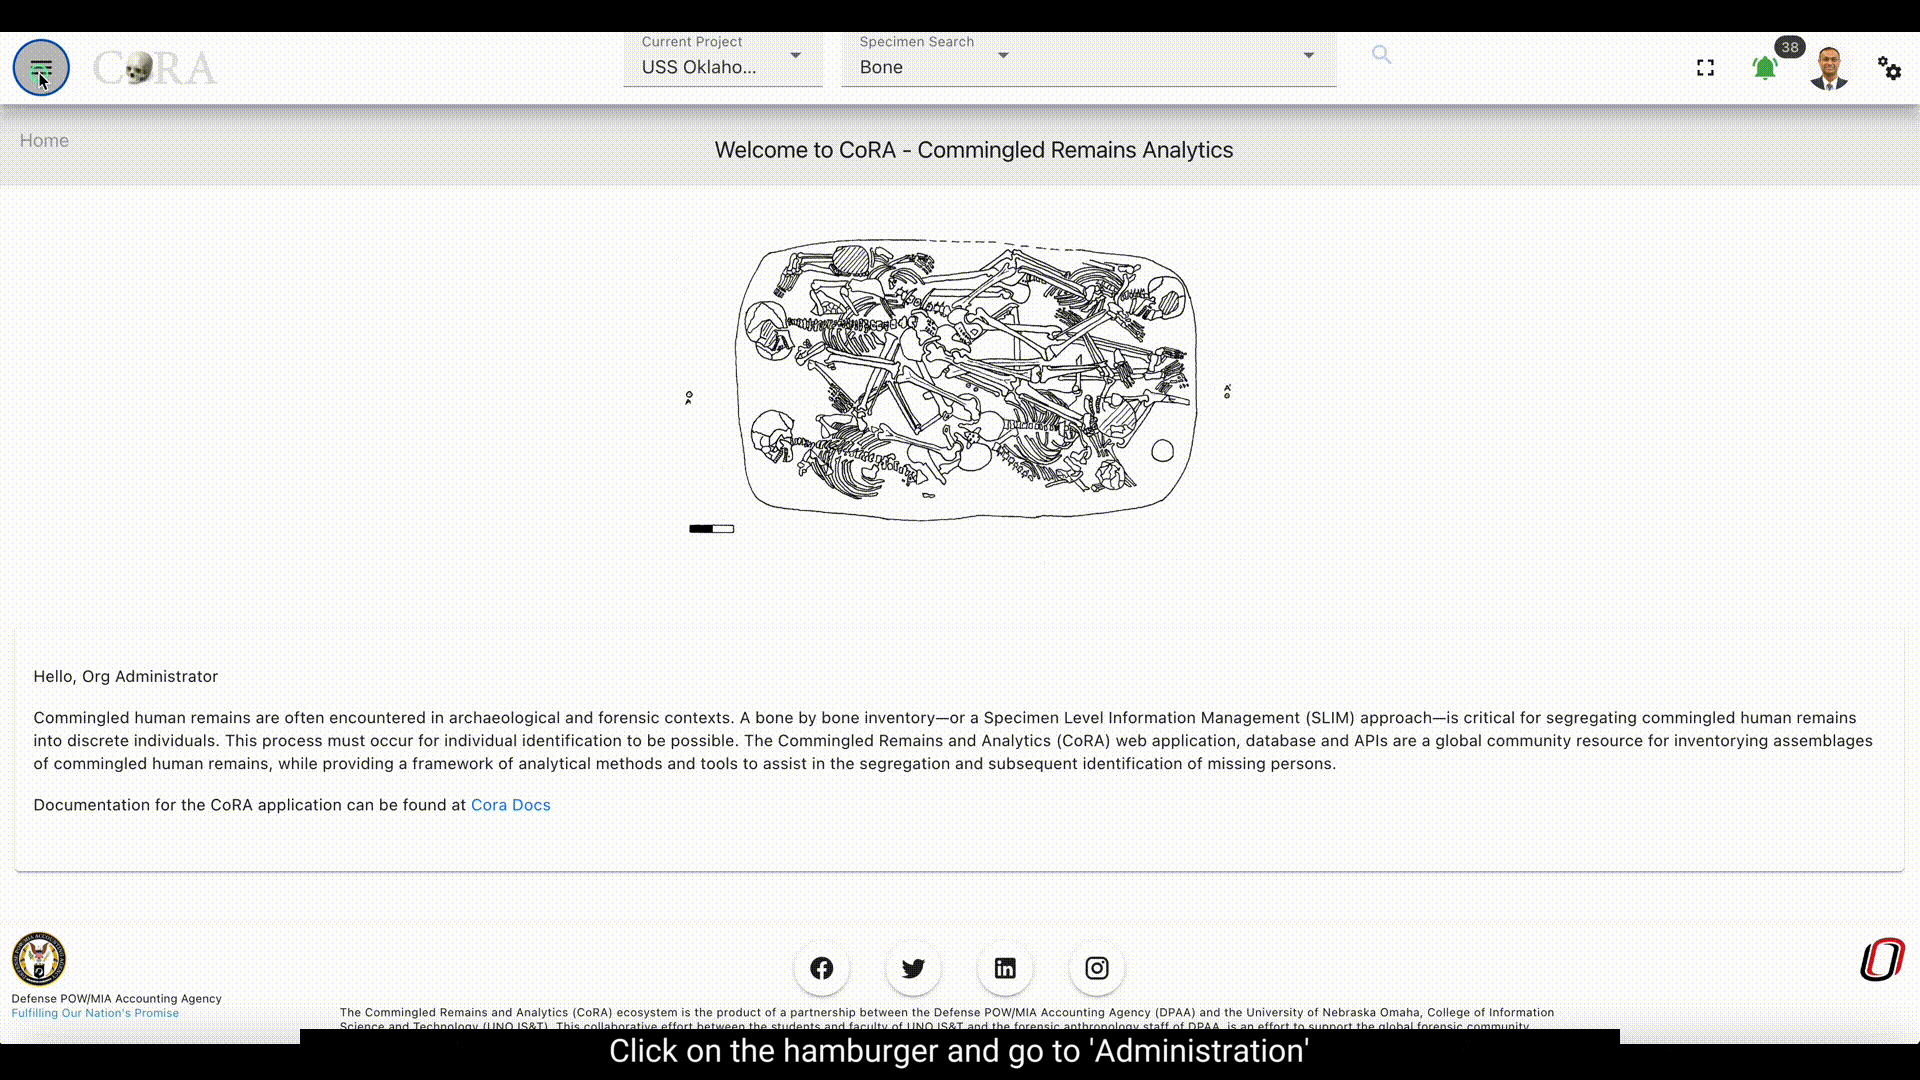The height and width of the screenshot is (1080, 1920).
Task: Open the LinkedIn social icon
Action: pyautogui.click(x=1005, y=968)
